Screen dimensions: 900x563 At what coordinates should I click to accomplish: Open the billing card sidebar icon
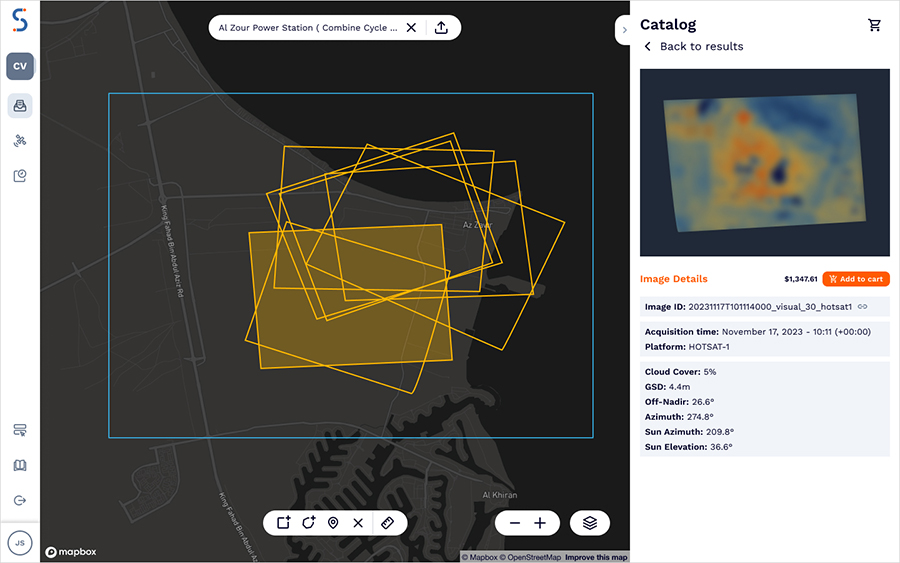[20, 430]
